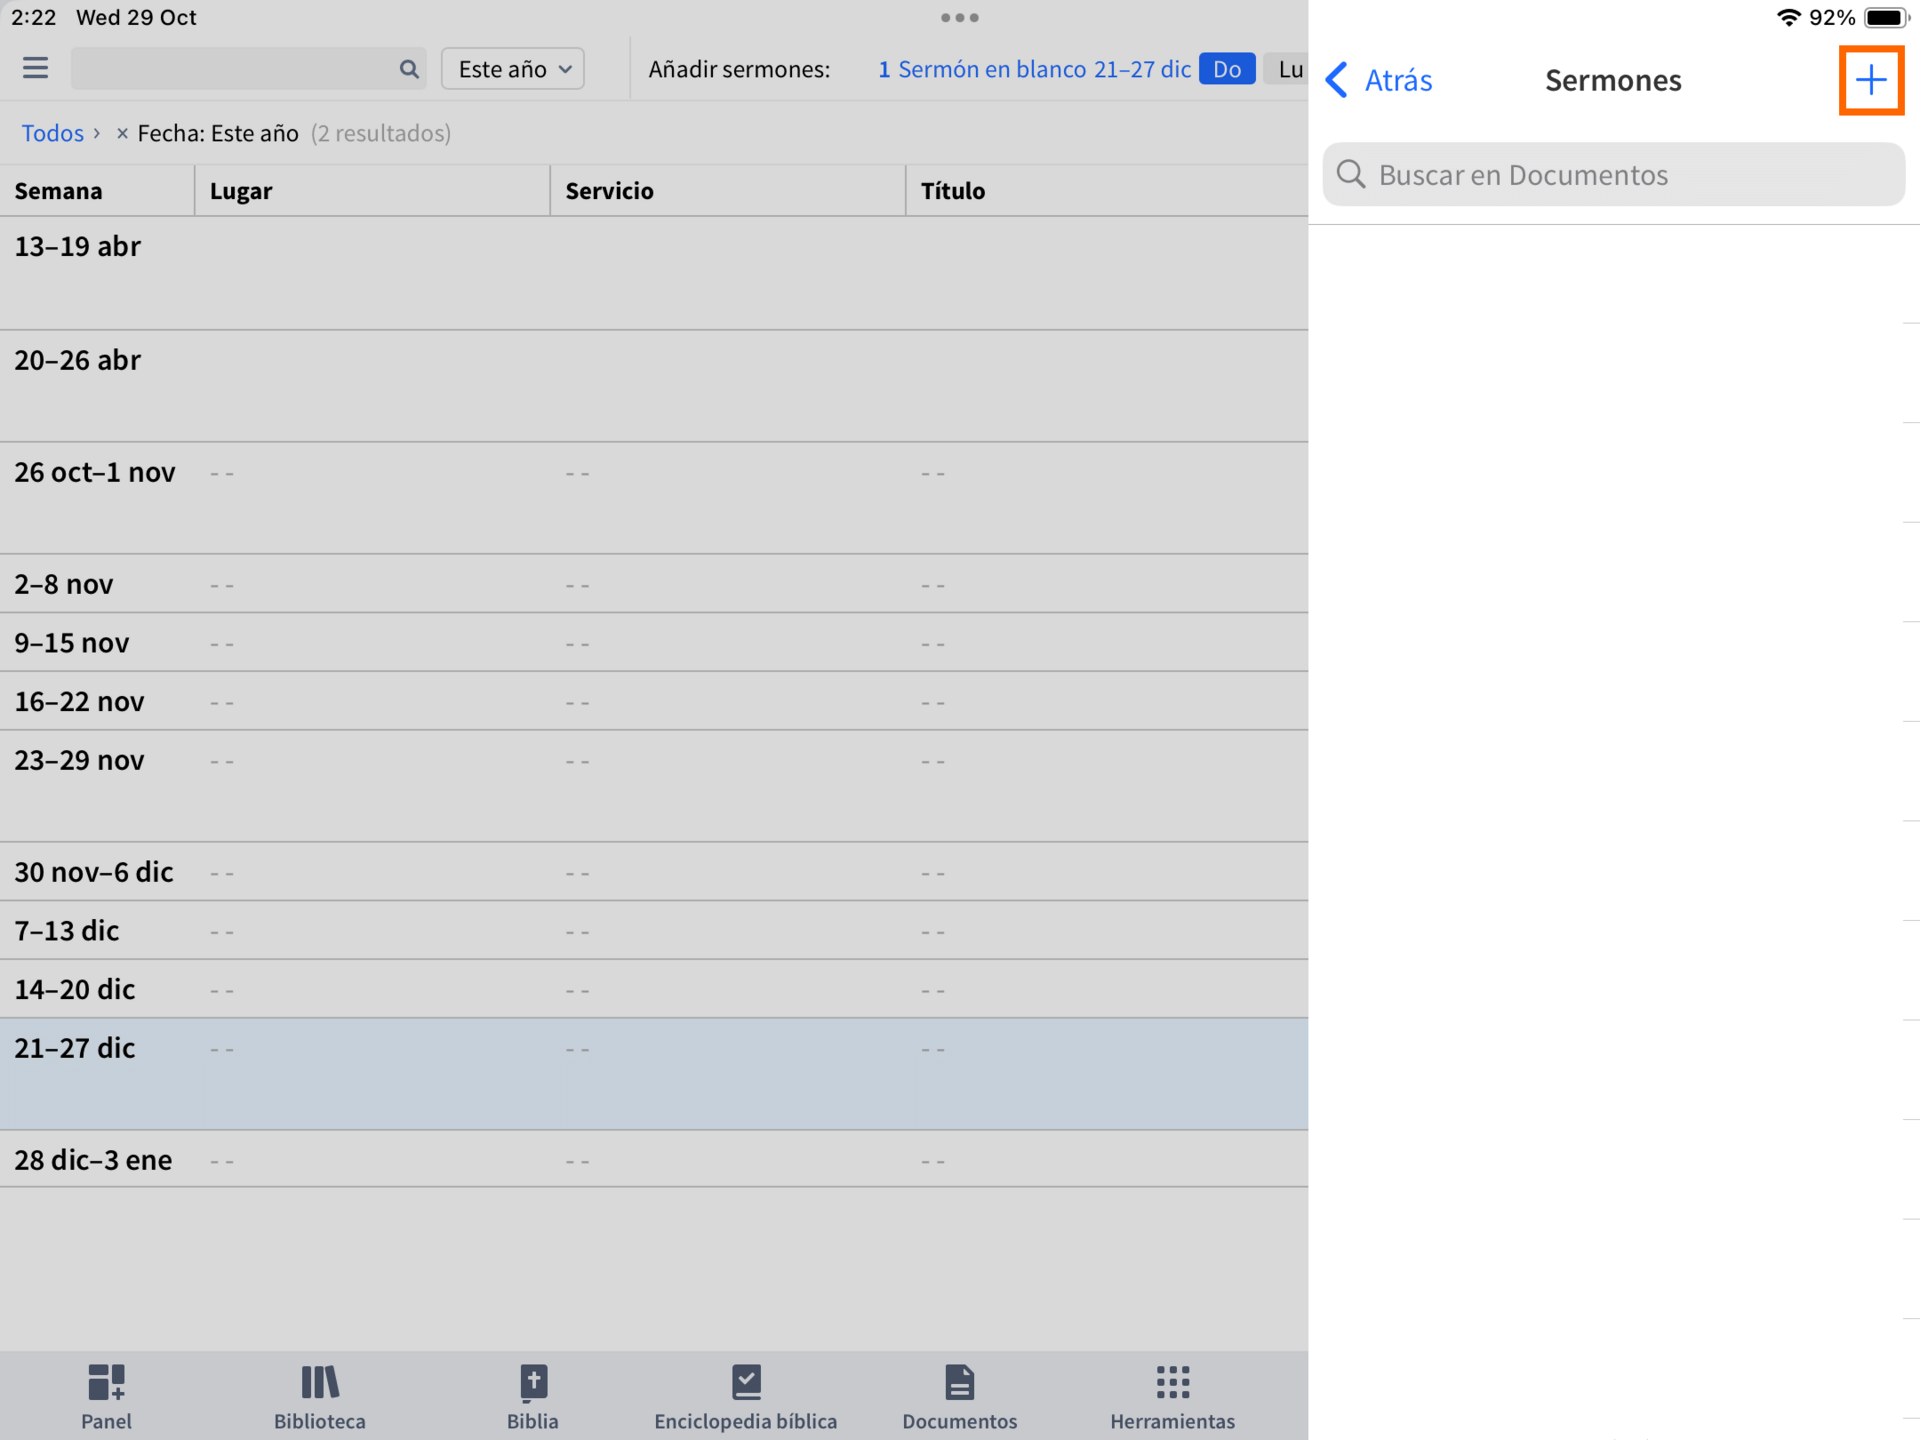Add '1 Sermón en blanco 21–27 dic'

click(x=1034, y=69)
